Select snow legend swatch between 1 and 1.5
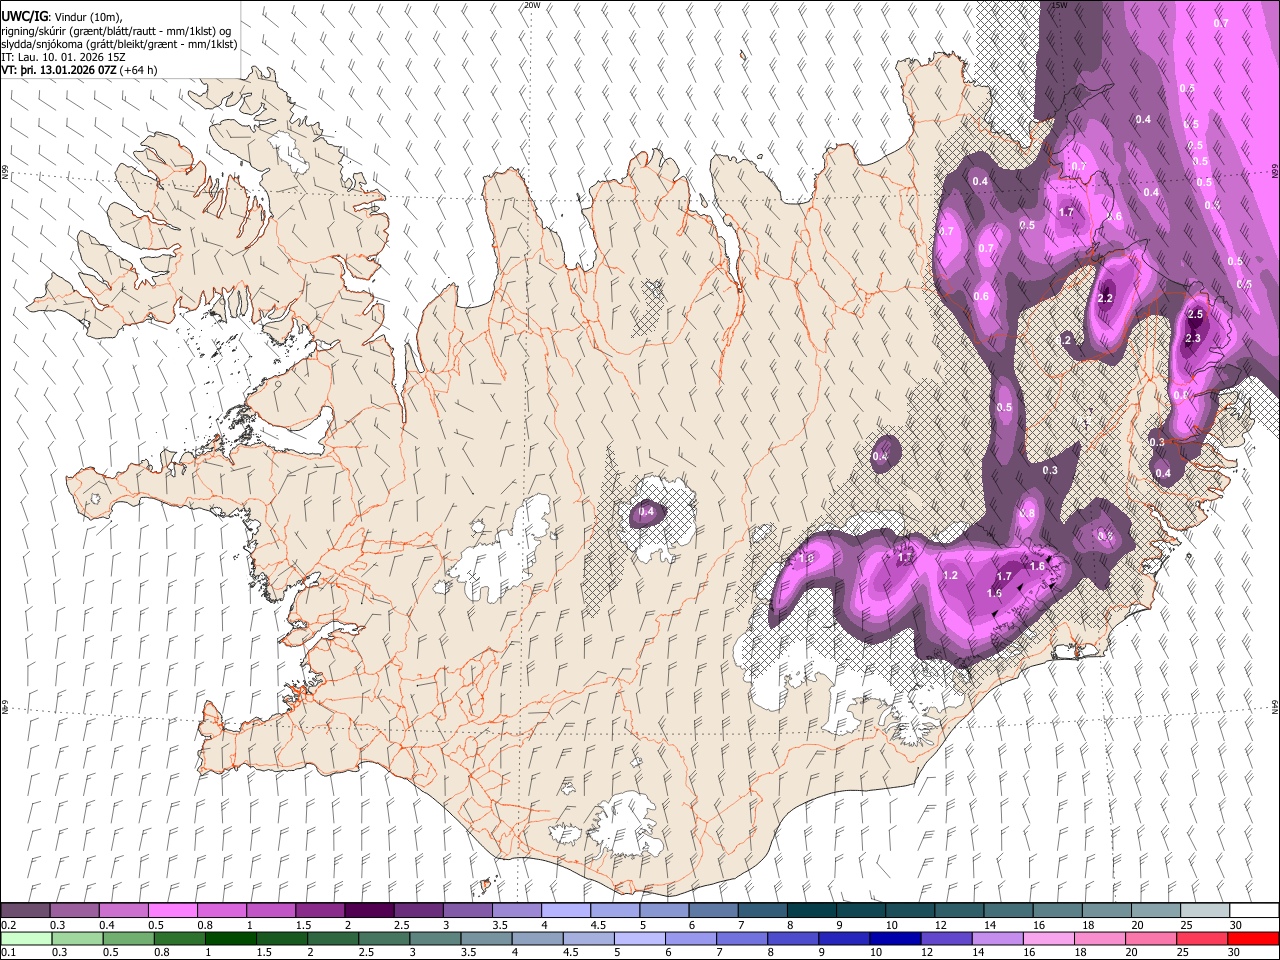This screenshot has width=1280, height=960. coord(271,910)
